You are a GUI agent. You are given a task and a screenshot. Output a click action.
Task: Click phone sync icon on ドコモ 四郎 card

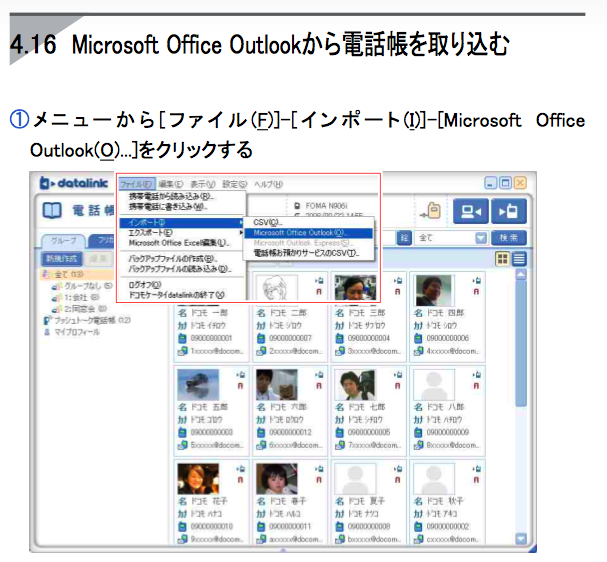pyautogui.click(x=477, y=281)
